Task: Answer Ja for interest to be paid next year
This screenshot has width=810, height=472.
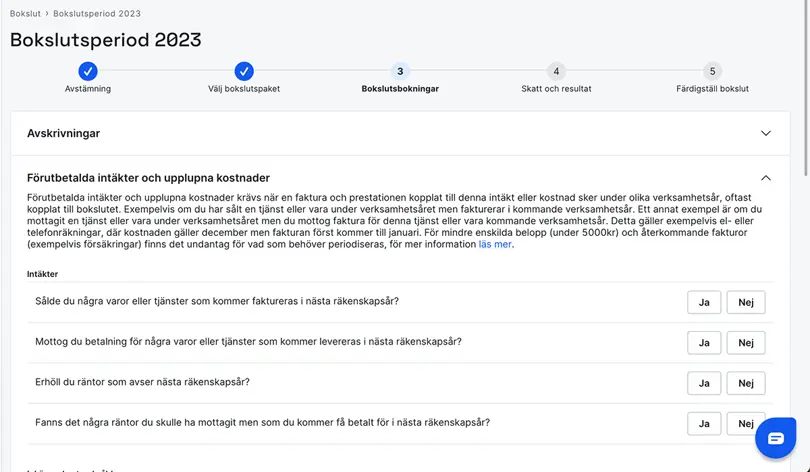Action: 704,423
